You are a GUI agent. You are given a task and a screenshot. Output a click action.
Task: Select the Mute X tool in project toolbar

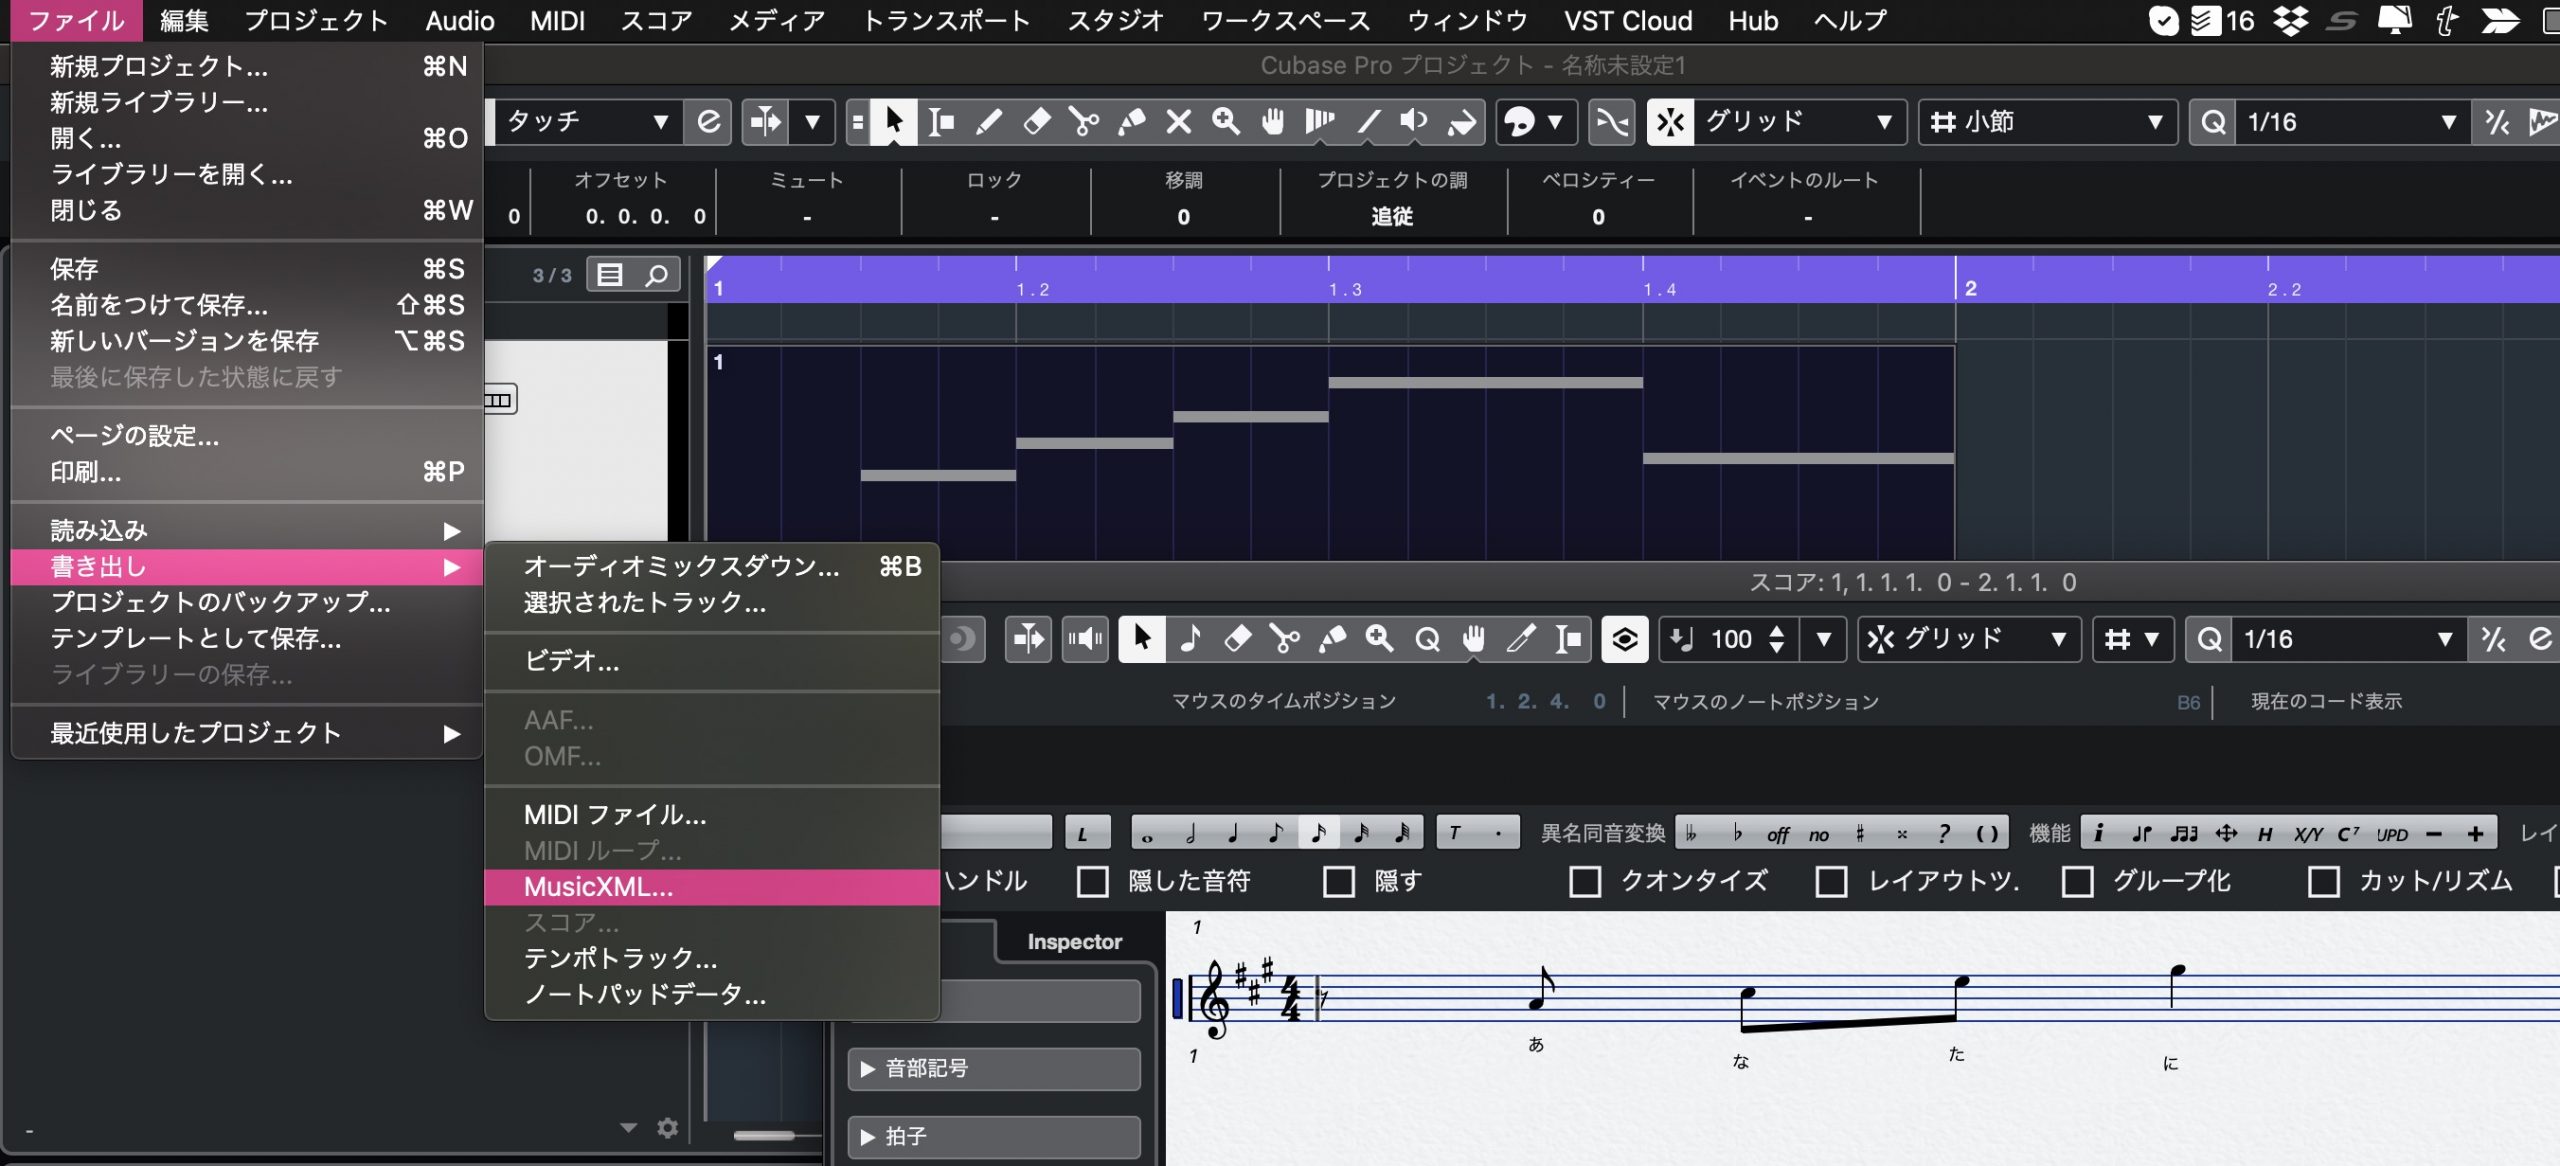coord(1179,122)
